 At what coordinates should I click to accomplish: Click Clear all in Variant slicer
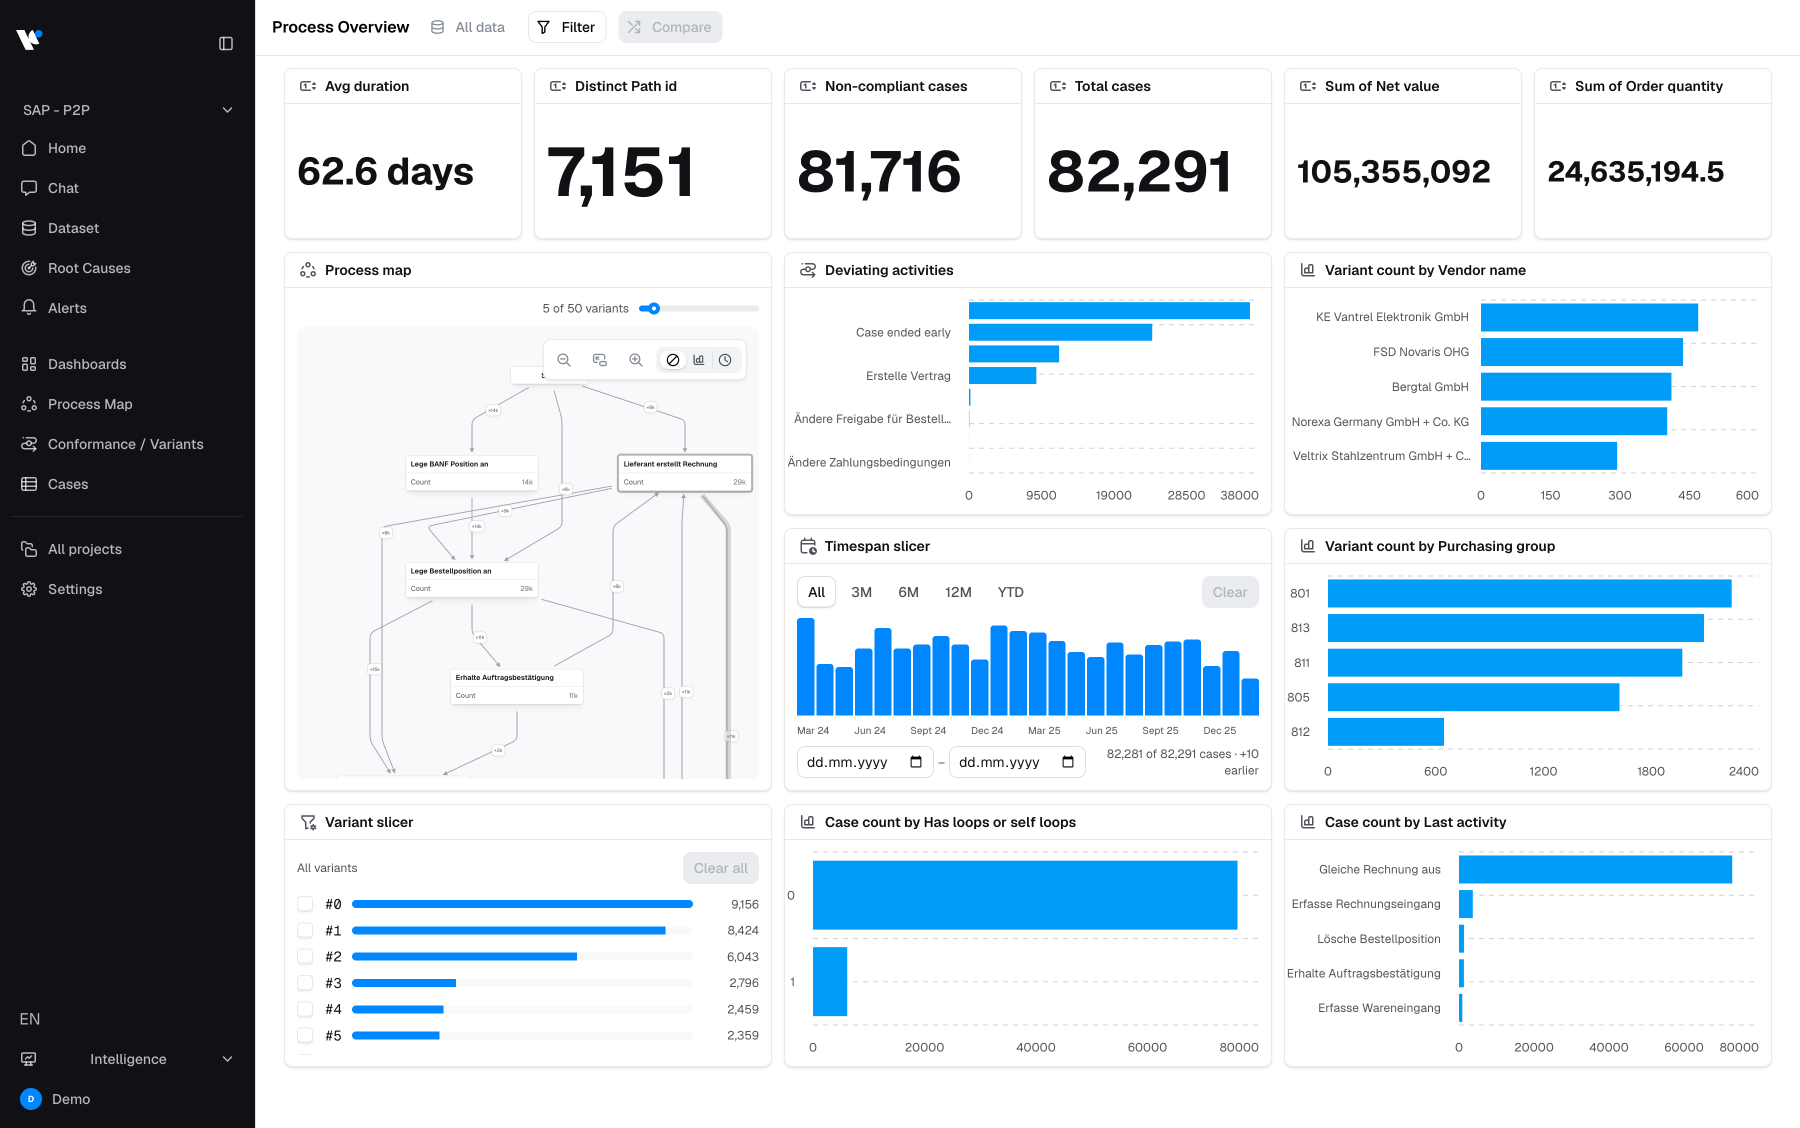(x=721, y=868)
